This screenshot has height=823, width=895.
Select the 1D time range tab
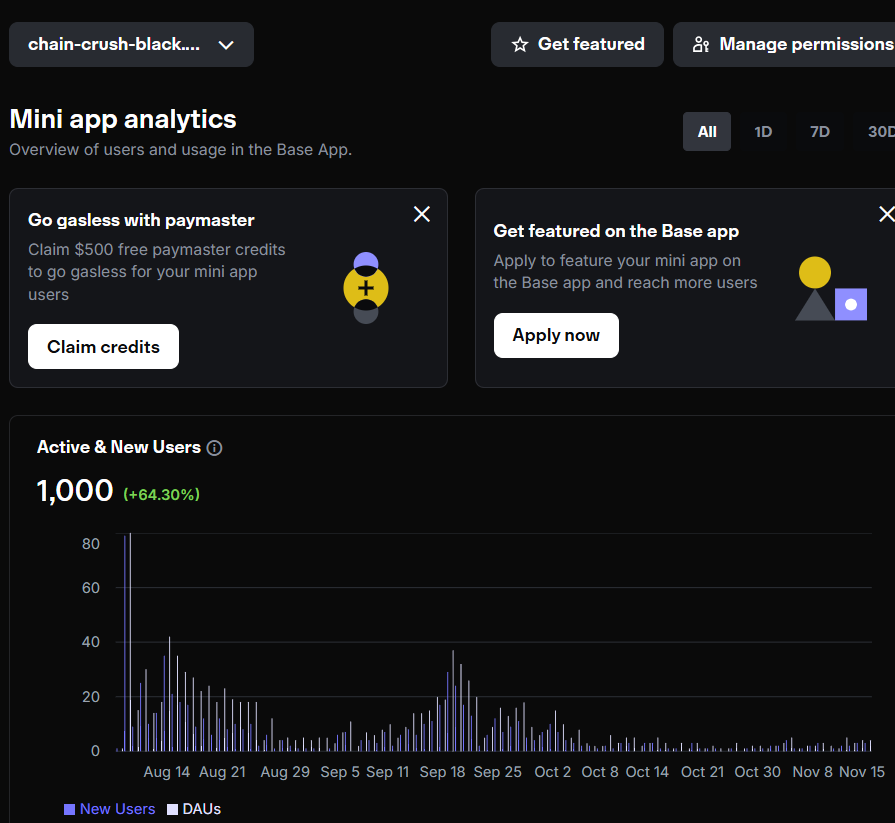[763, 132]
